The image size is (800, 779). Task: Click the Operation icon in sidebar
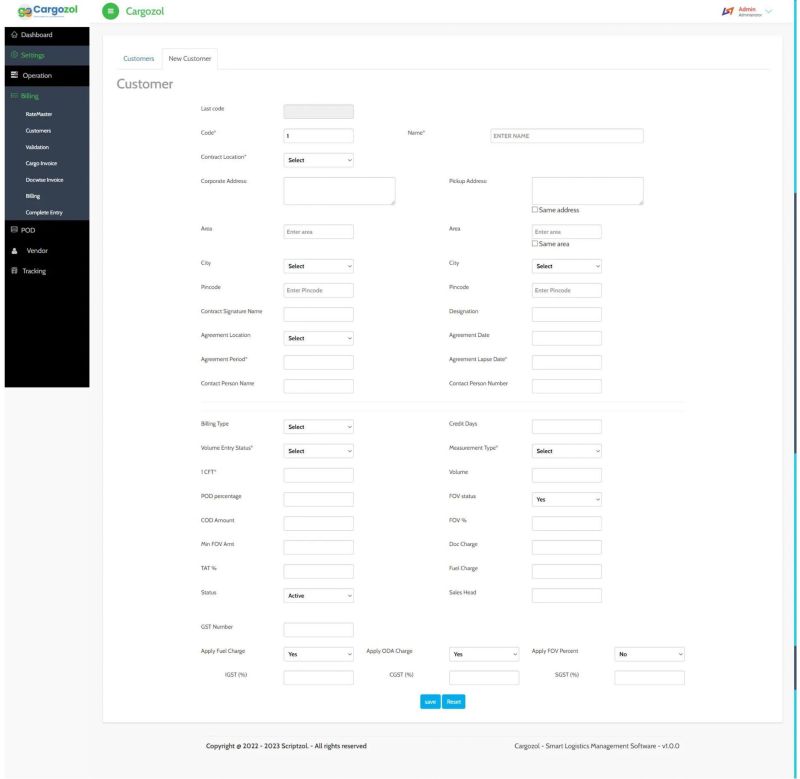13,76
